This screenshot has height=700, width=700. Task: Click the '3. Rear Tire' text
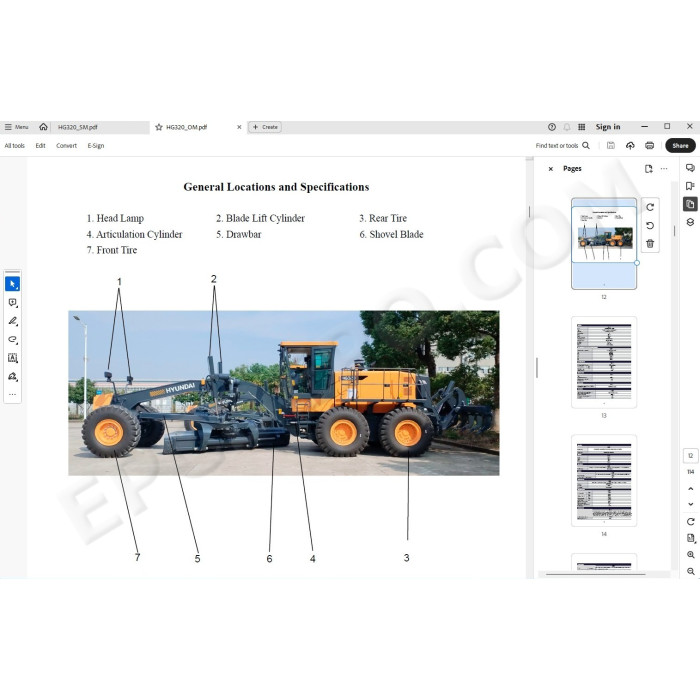pos(383,218)
